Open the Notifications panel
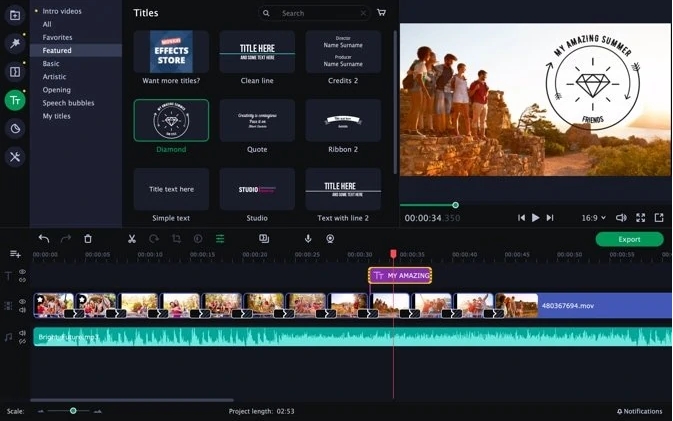This screenshot has width=673, height=421. (640, 411)
